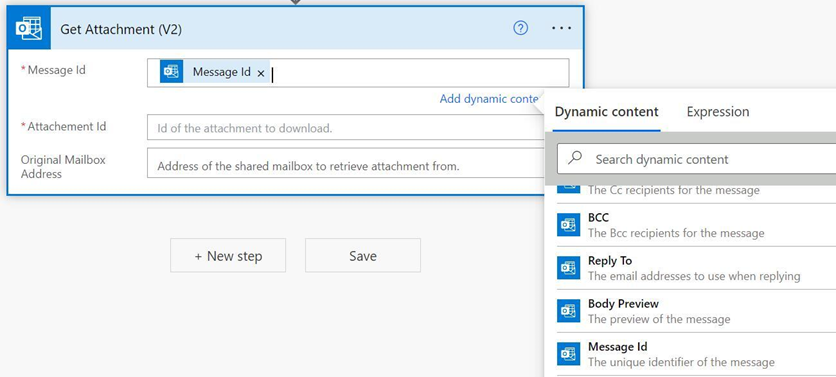
Task: Select Message Id in dynamic content list
Action: pyautogui.click(x=696, y=354)
